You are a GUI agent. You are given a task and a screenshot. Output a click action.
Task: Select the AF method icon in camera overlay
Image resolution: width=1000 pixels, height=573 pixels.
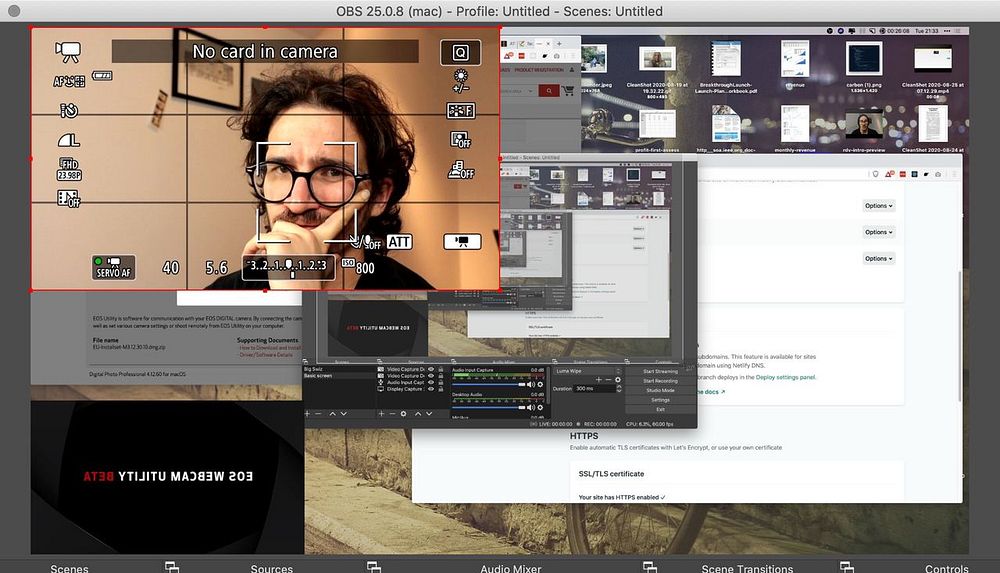click(69, 81)
